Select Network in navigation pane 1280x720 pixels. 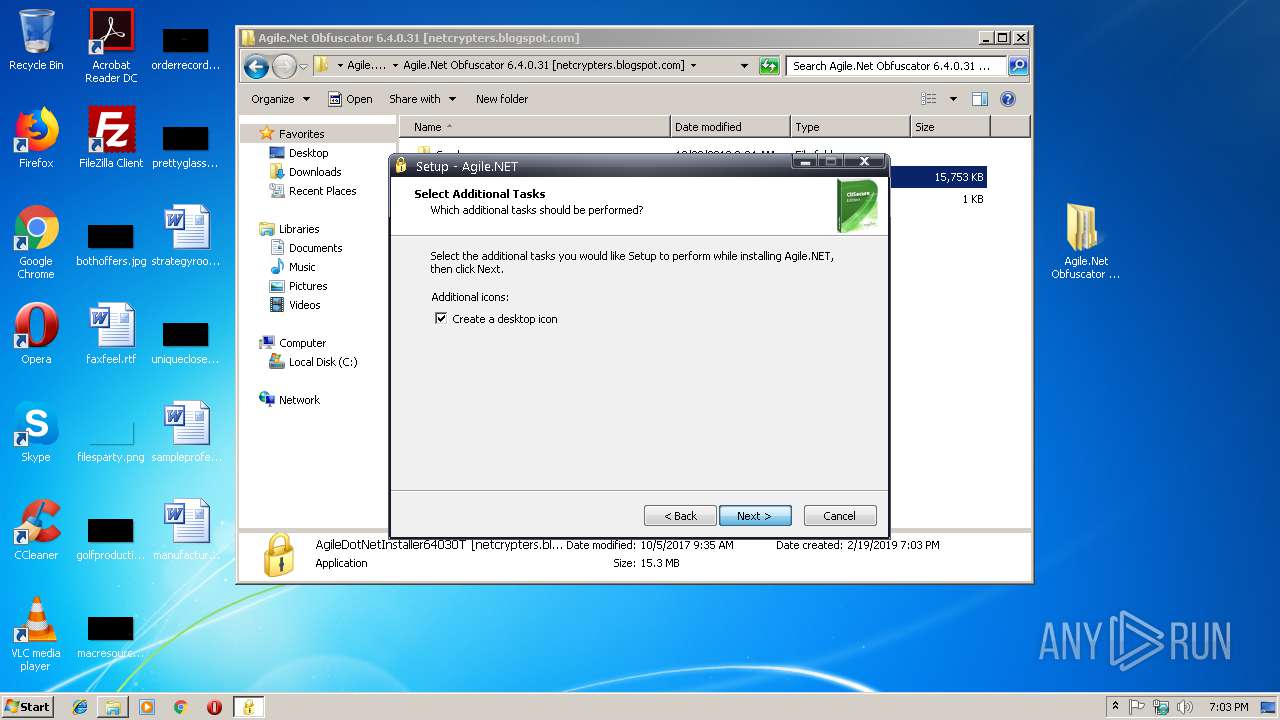tap(299, 400)
